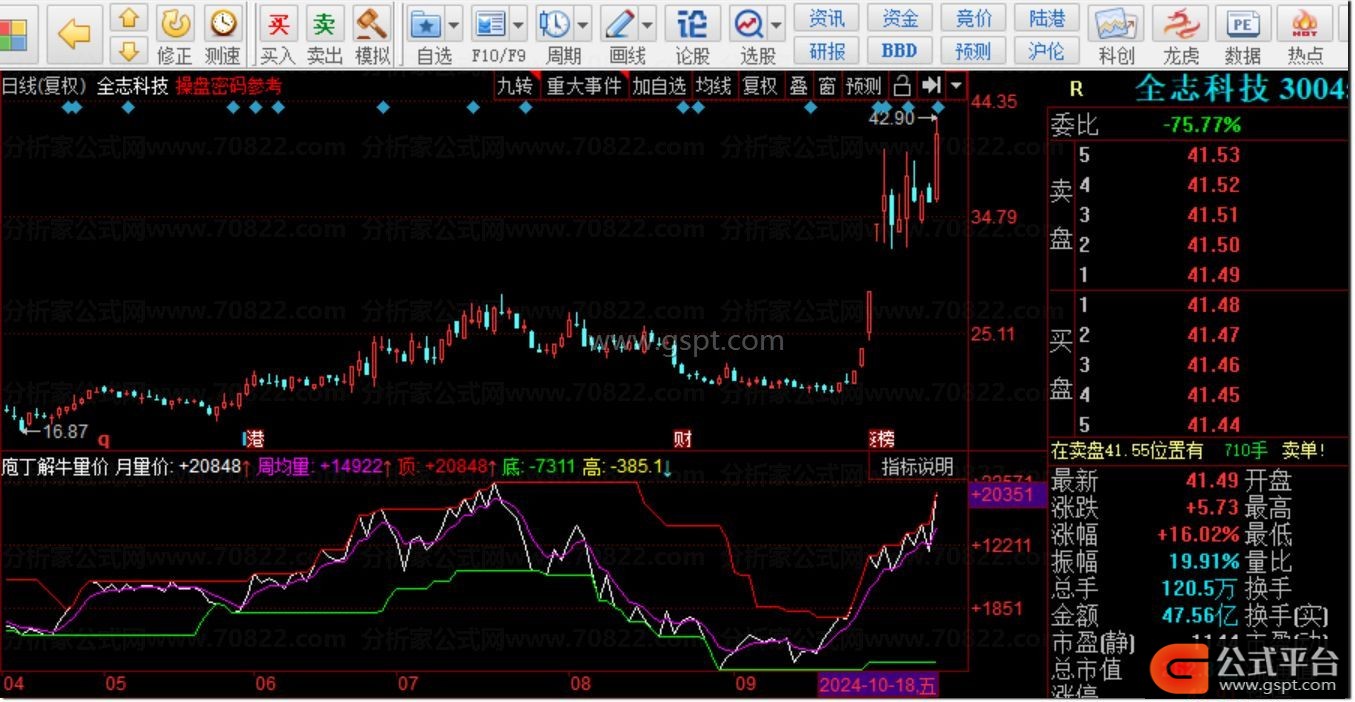Screen dimensions: 1355x702
Task: Click the red 操盘密码参考 link
Action: [229, 86]
